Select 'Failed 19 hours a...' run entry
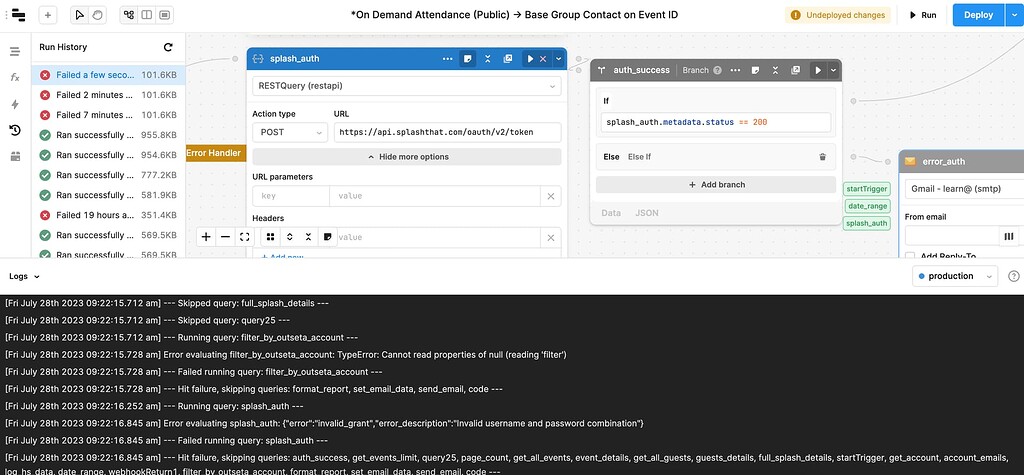Viewport: 1024px width, 475px height. (x=108, y=215)
